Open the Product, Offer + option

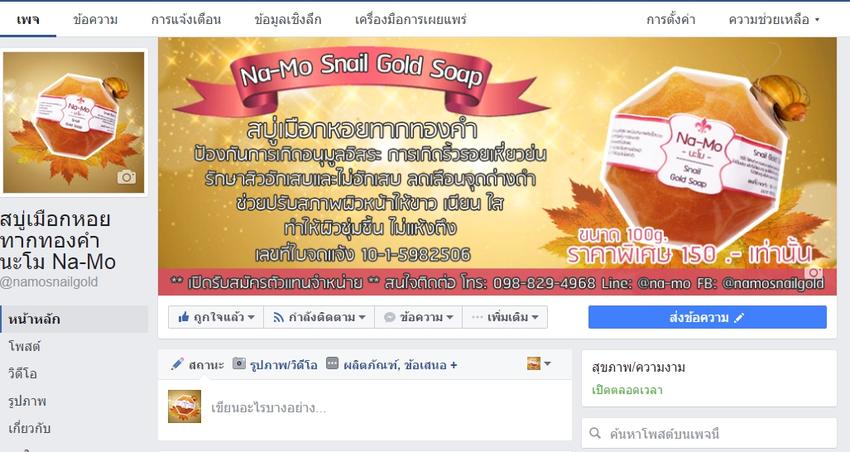click(400, 365)
